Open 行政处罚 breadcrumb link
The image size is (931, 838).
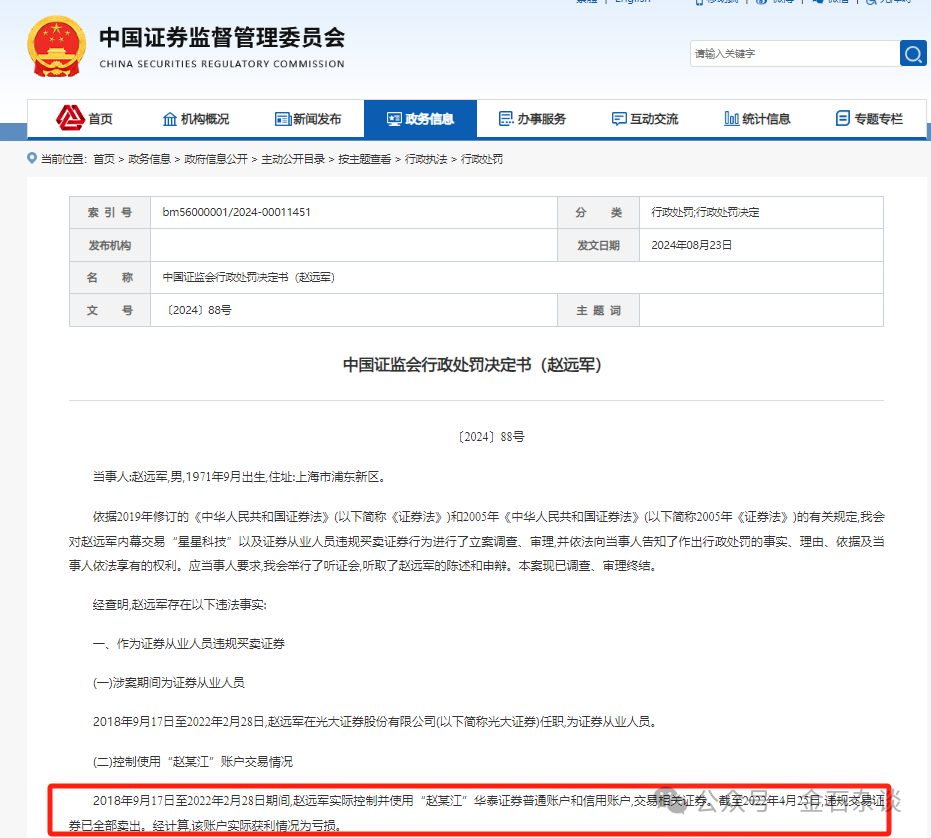482,159
